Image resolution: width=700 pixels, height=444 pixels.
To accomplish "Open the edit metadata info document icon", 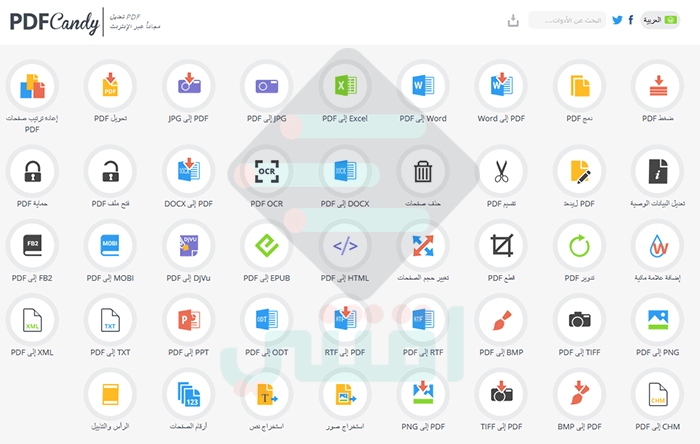I will pos(658,171).
